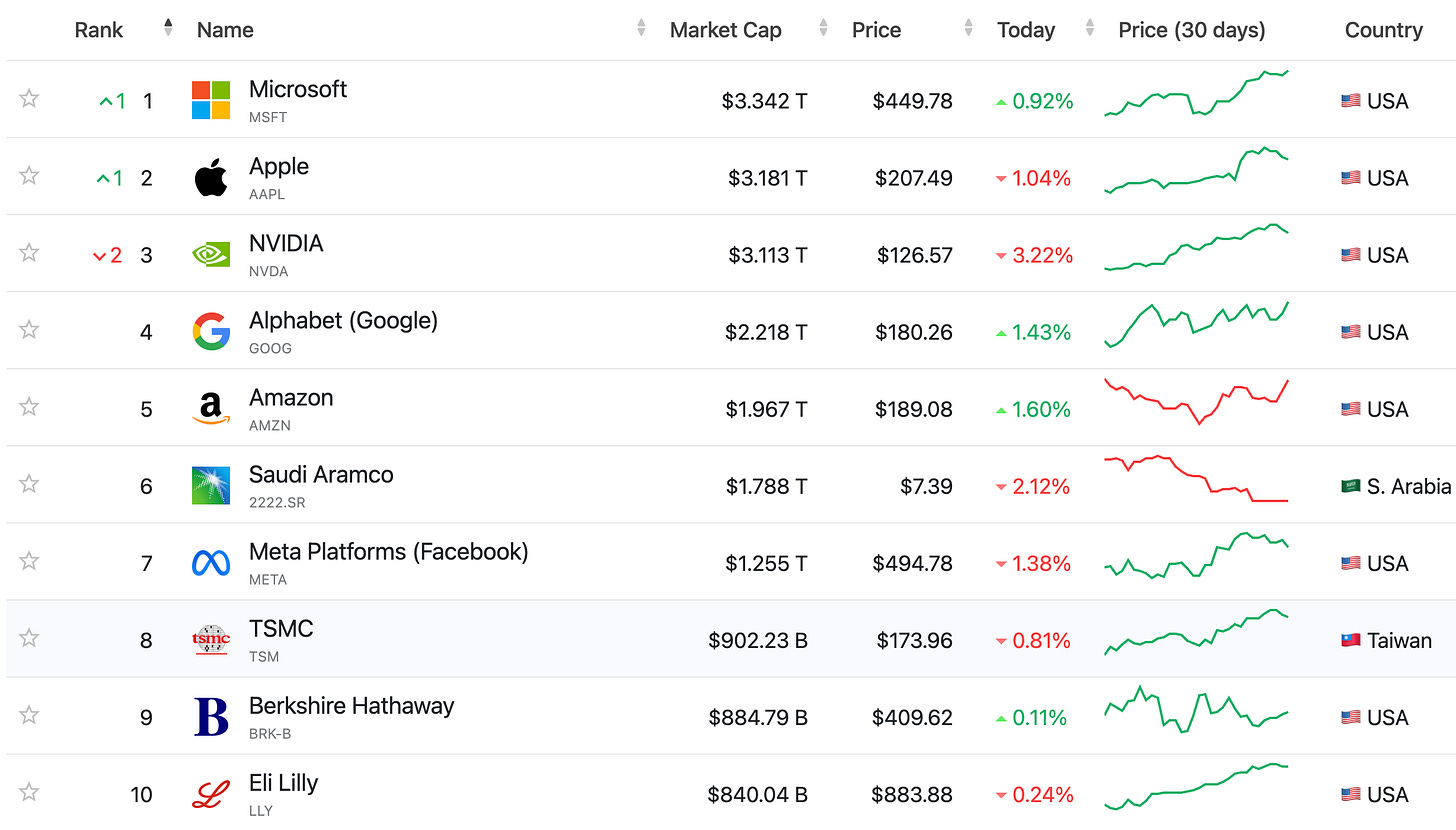Viewport: 1456px width, 830px height.
Task: Open the Alphabet (Google) company link
Action: click(x=343, y=321)
